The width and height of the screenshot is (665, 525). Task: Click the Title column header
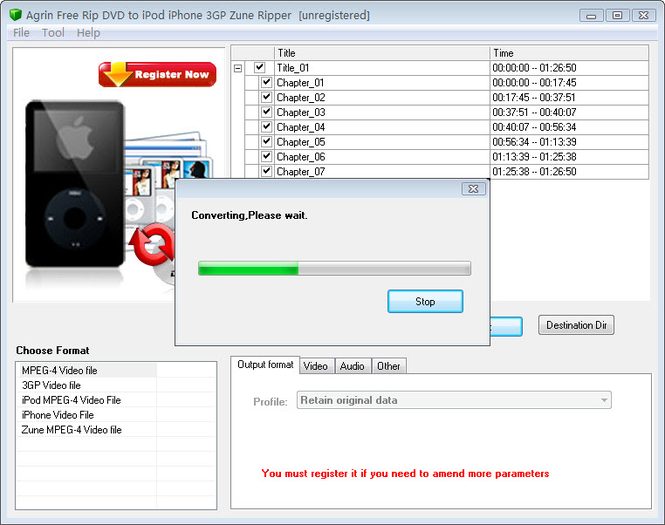click(382, 53)
